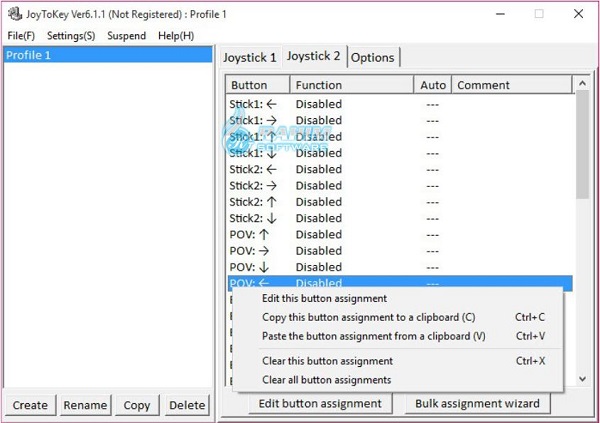Select the Stick2 left arrow row

point(400,169)
